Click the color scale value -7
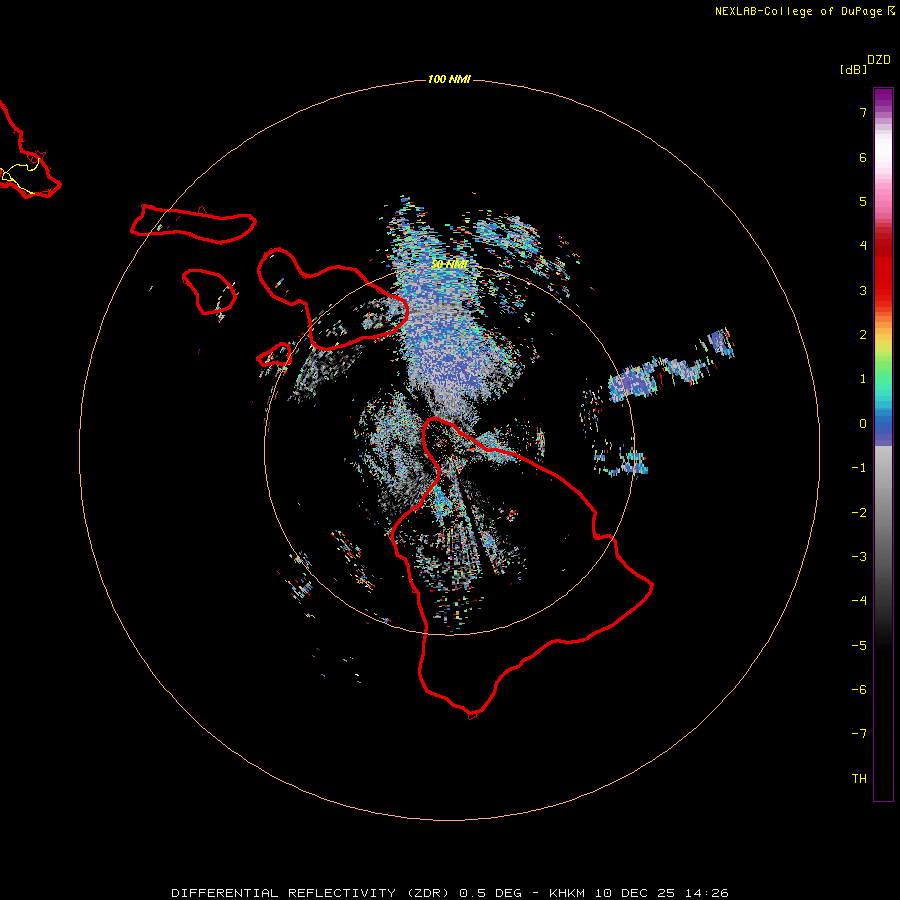Viewport: 900px width, 900px height. point(859,734)
